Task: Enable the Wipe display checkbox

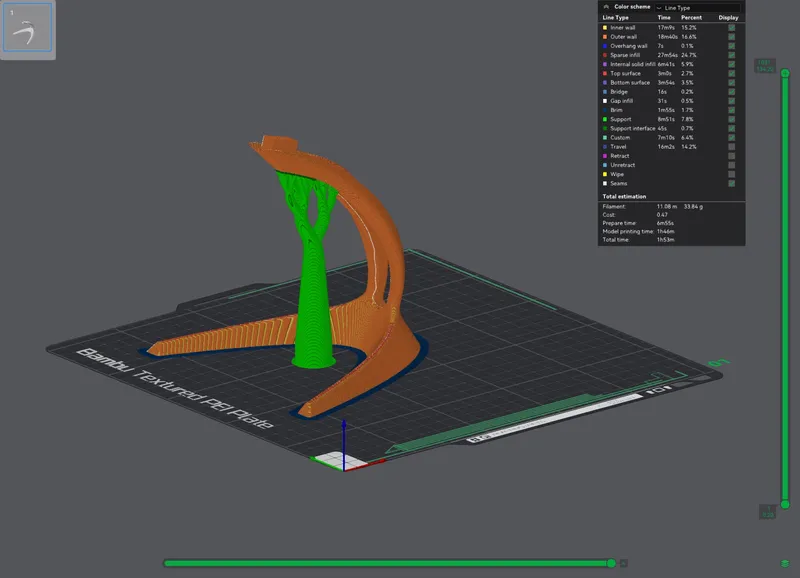Action: (732, 174)
